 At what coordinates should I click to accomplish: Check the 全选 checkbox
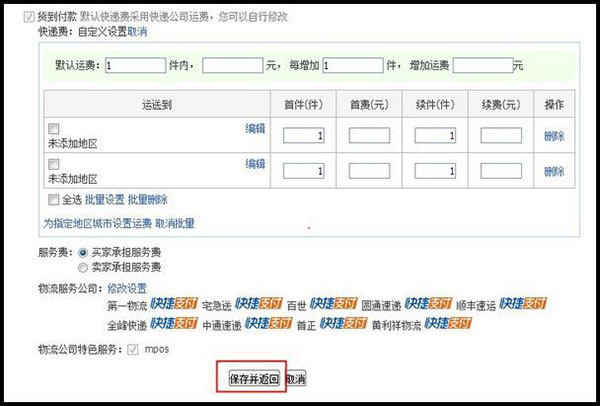coord(54,199)
